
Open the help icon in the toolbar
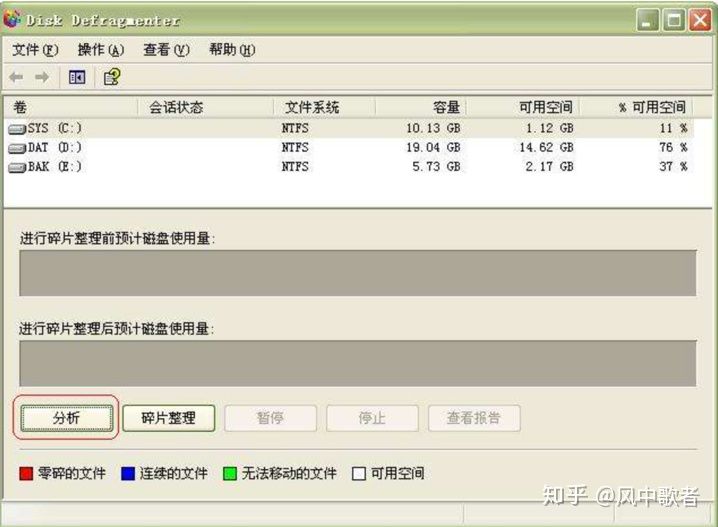point(112,77)
